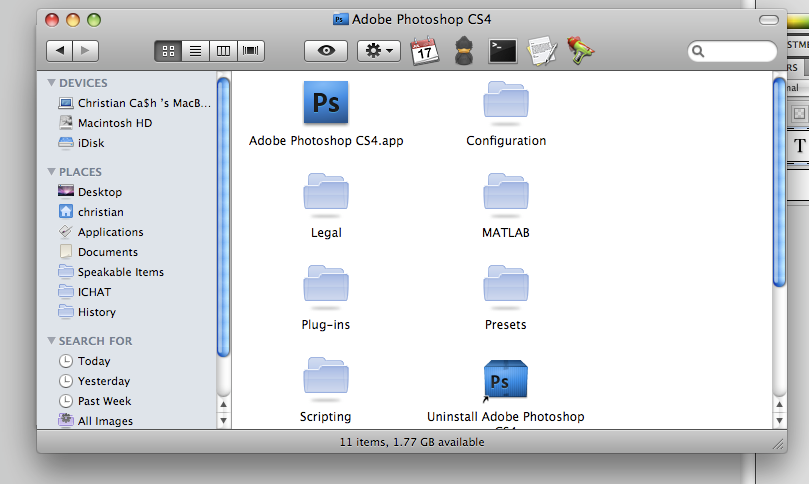Viewport: 809px width, 484px height.
Task: Click the sidebar scroll up arrow
Action: [223, 404]
